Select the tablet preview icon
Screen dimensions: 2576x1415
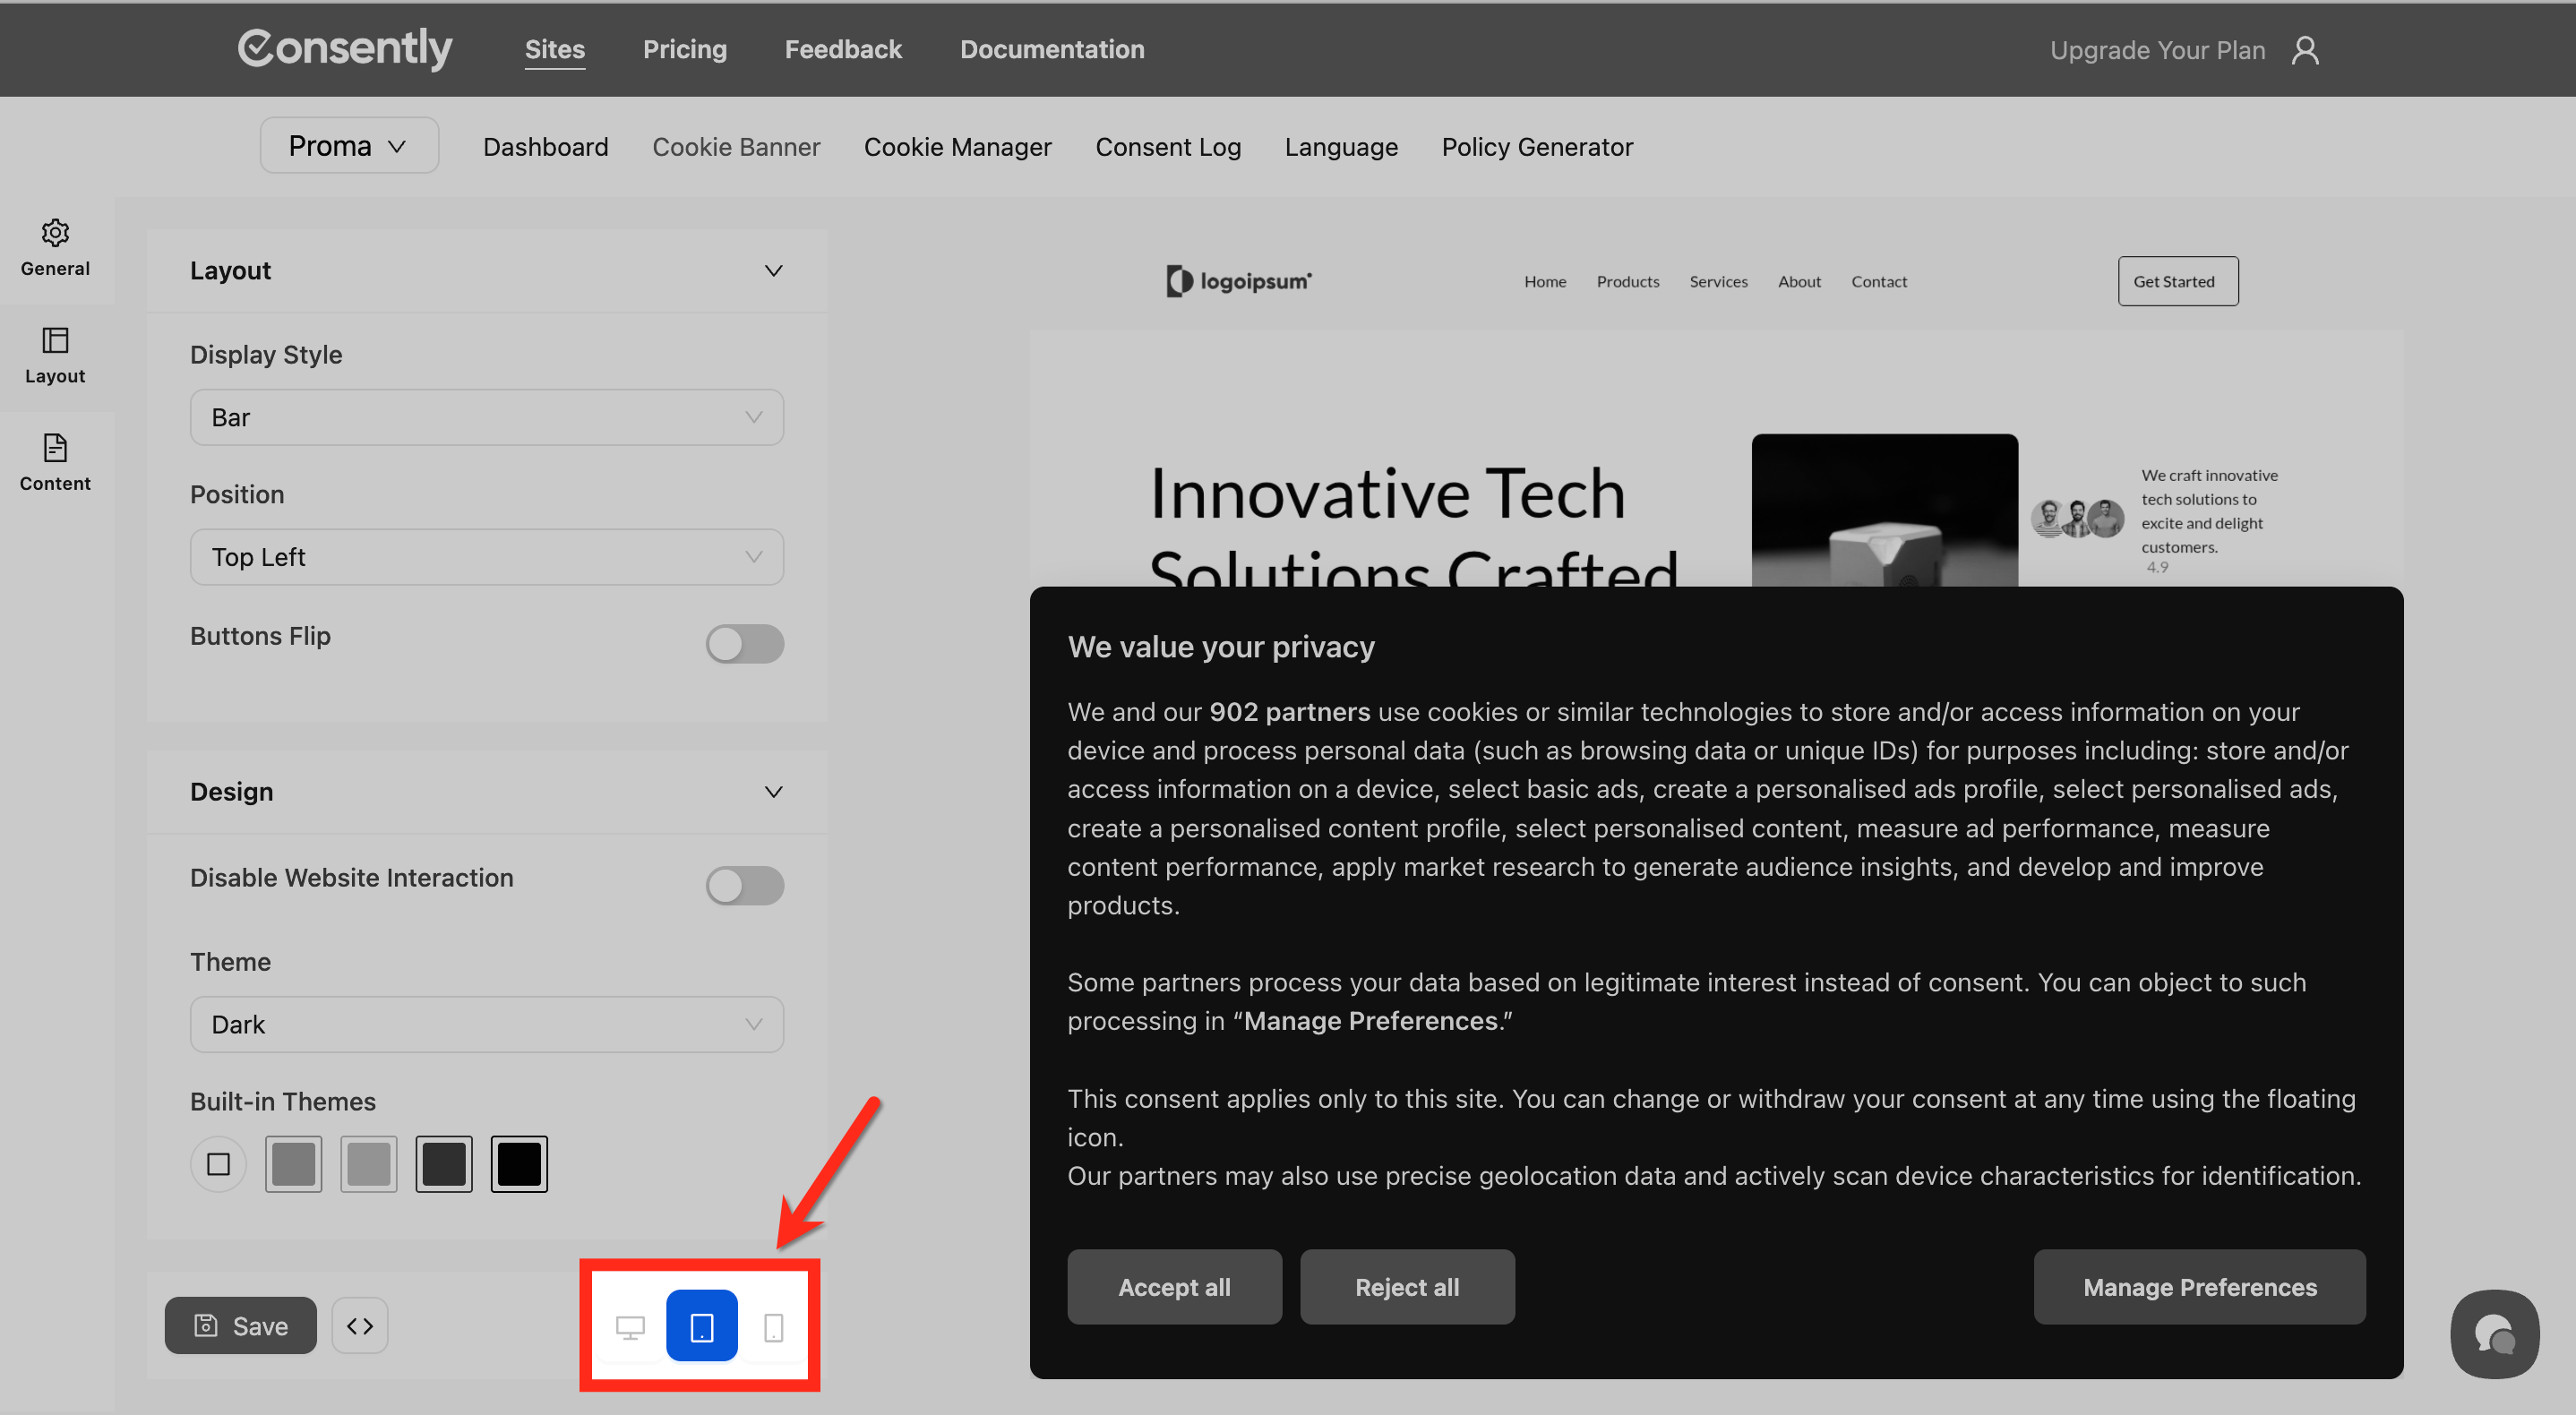(702, 1326)
